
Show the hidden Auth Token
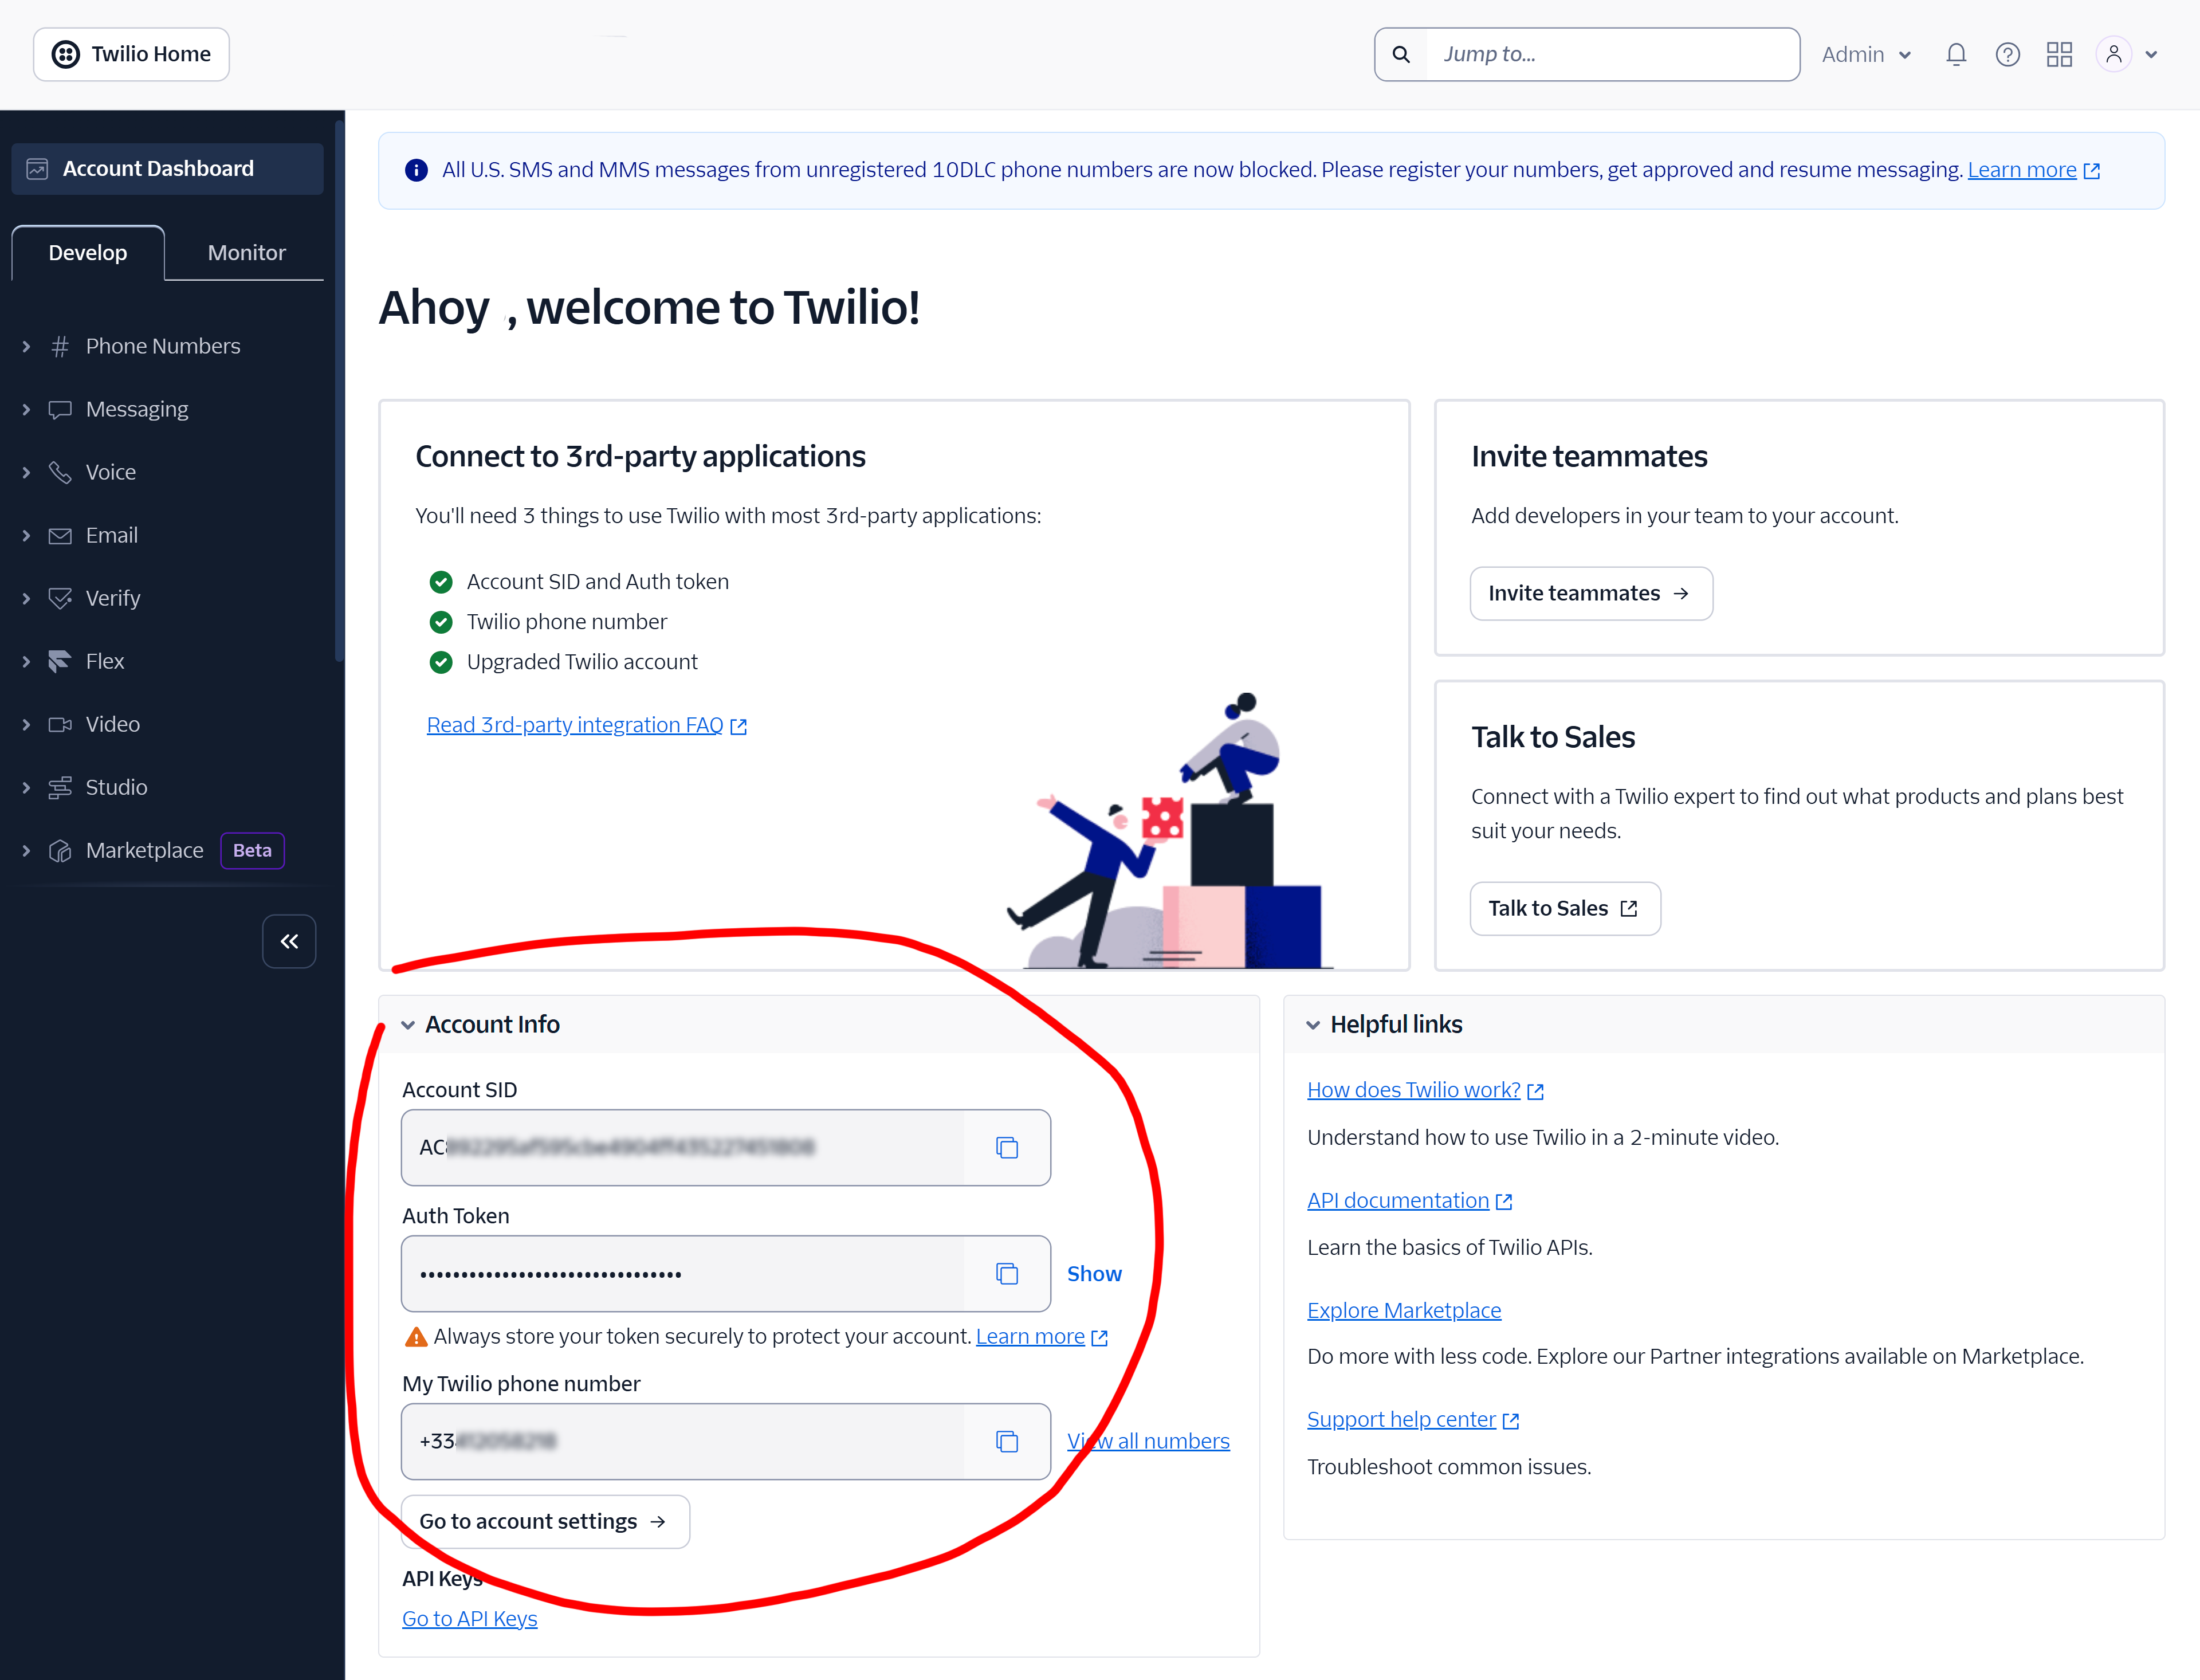tap(1094, 1273)
